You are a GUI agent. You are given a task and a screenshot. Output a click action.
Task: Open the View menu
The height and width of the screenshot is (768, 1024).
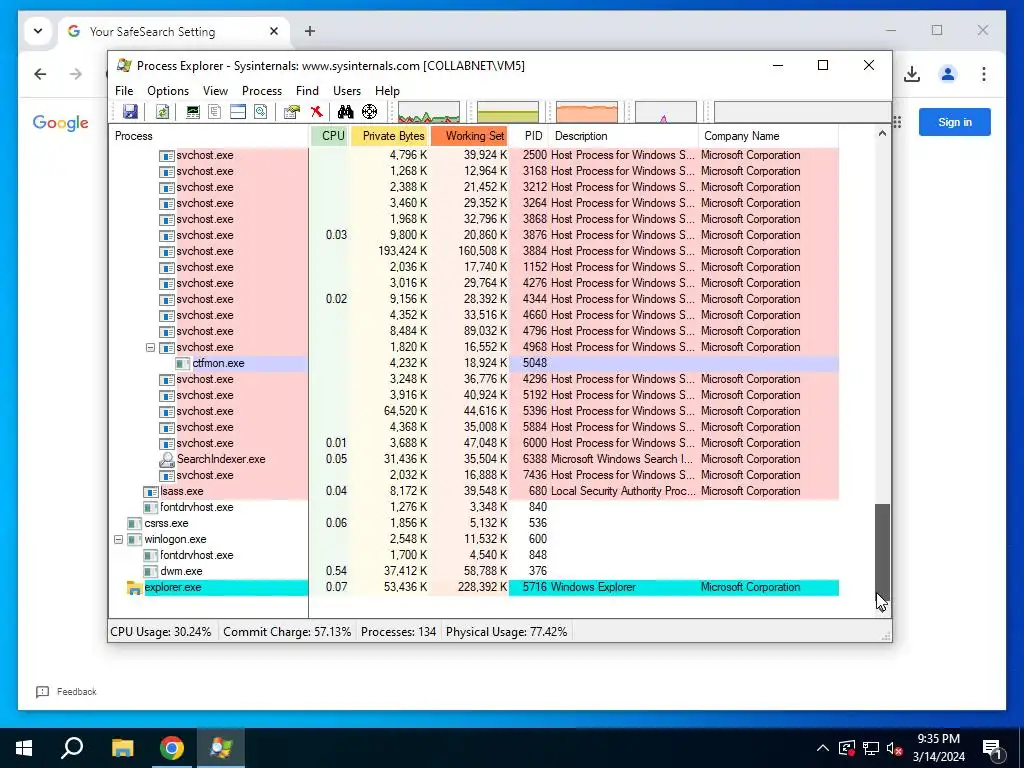[216, 91]
